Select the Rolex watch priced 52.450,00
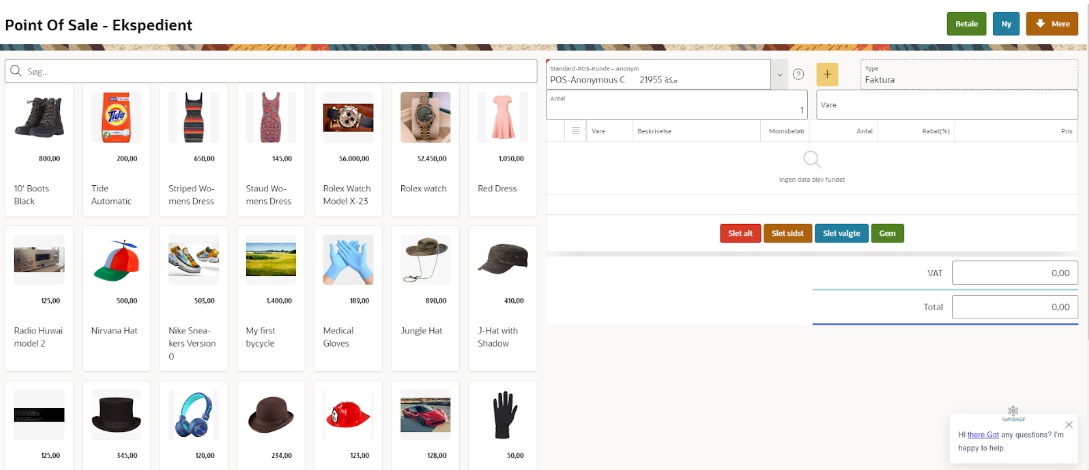 [x=425, y=150]
